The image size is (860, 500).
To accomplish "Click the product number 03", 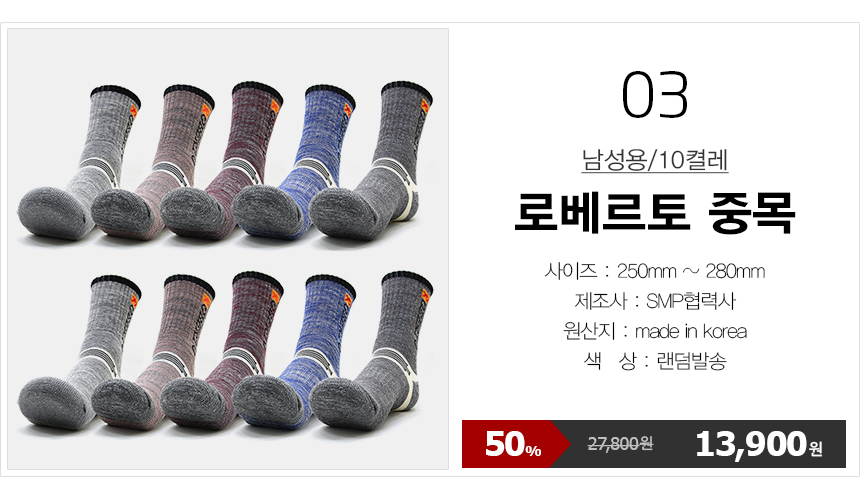I will tap(654, 95).
